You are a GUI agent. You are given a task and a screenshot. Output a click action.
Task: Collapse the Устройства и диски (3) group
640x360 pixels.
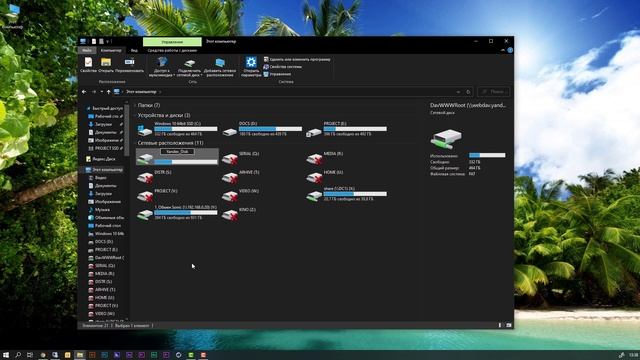point(135,116)
